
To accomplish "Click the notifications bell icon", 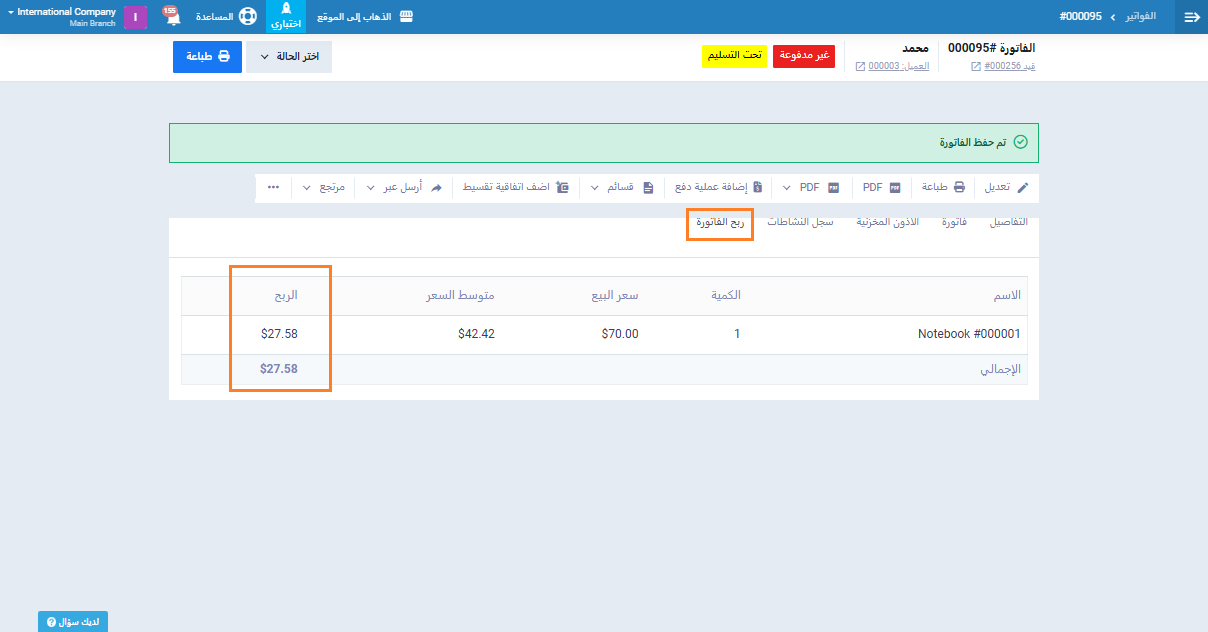I will click(172, 17).
